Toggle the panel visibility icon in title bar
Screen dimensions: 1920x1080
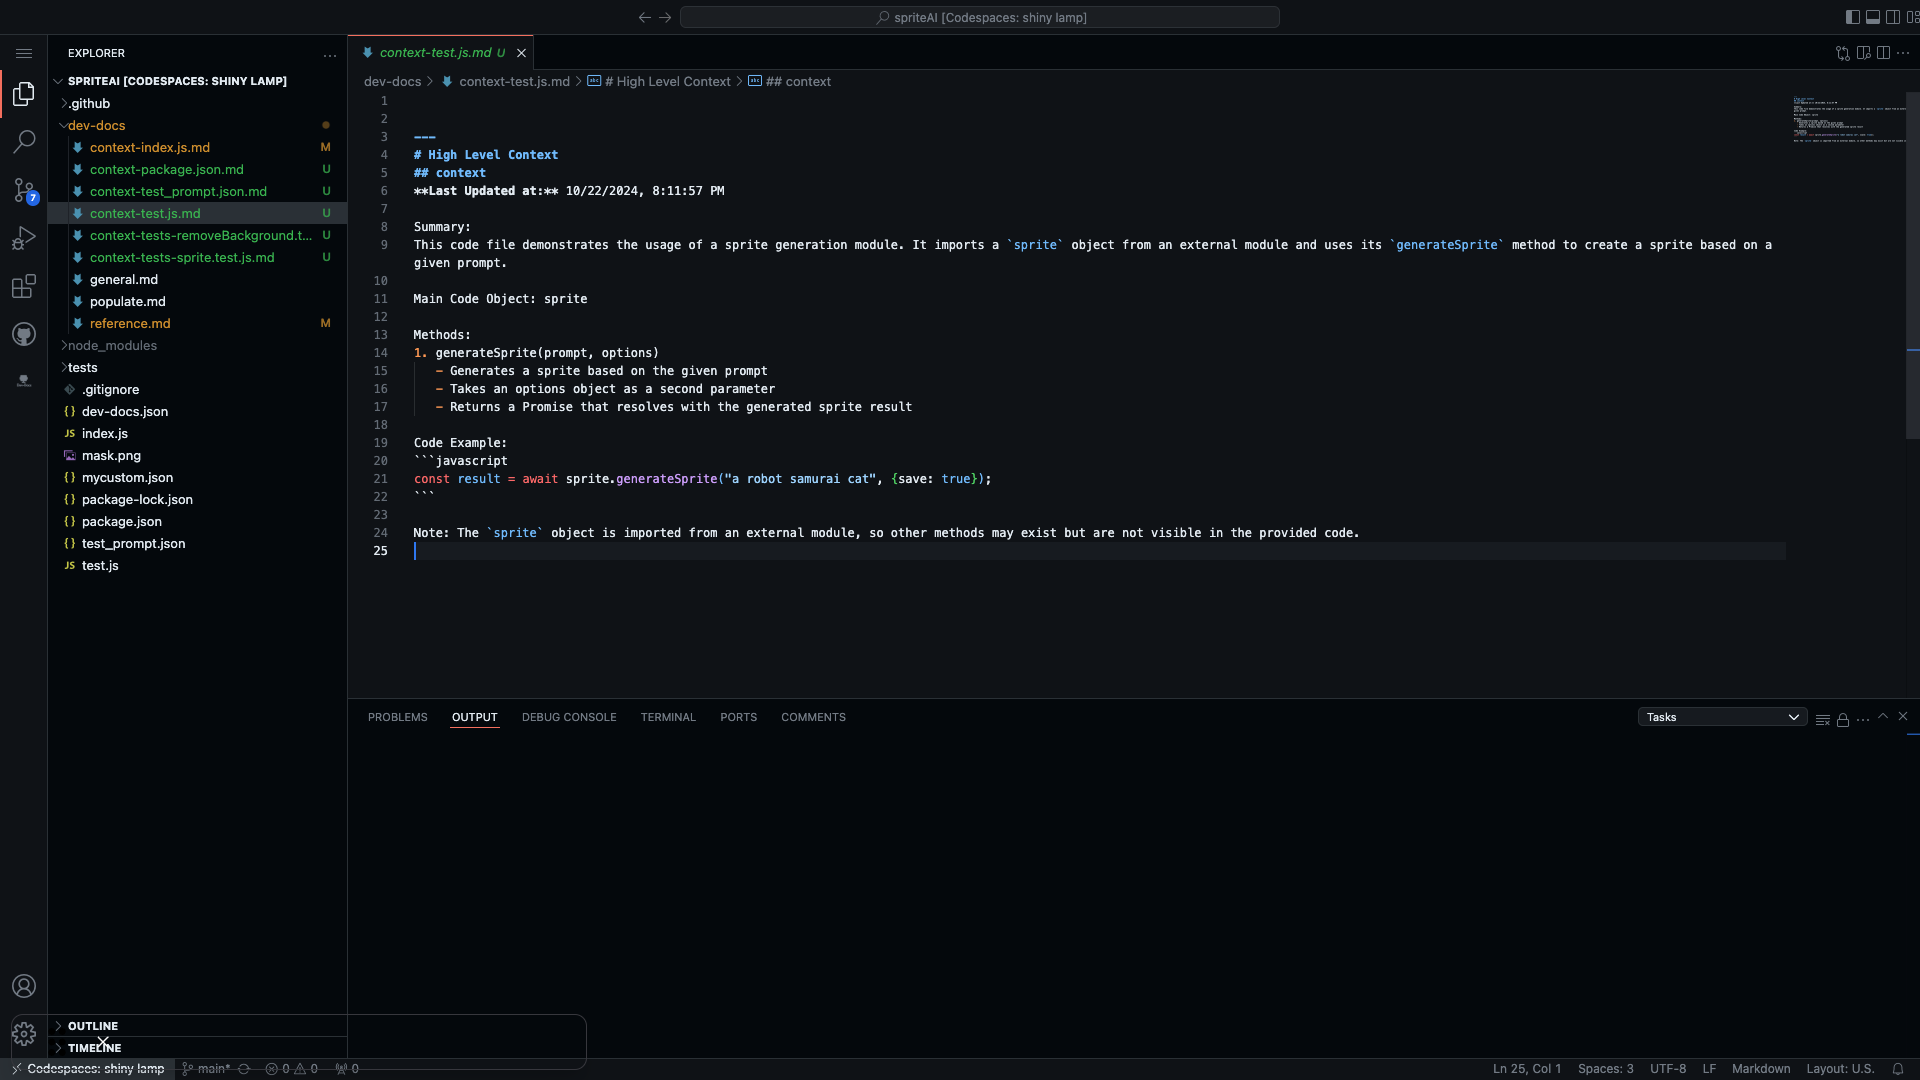(1873, 17)
